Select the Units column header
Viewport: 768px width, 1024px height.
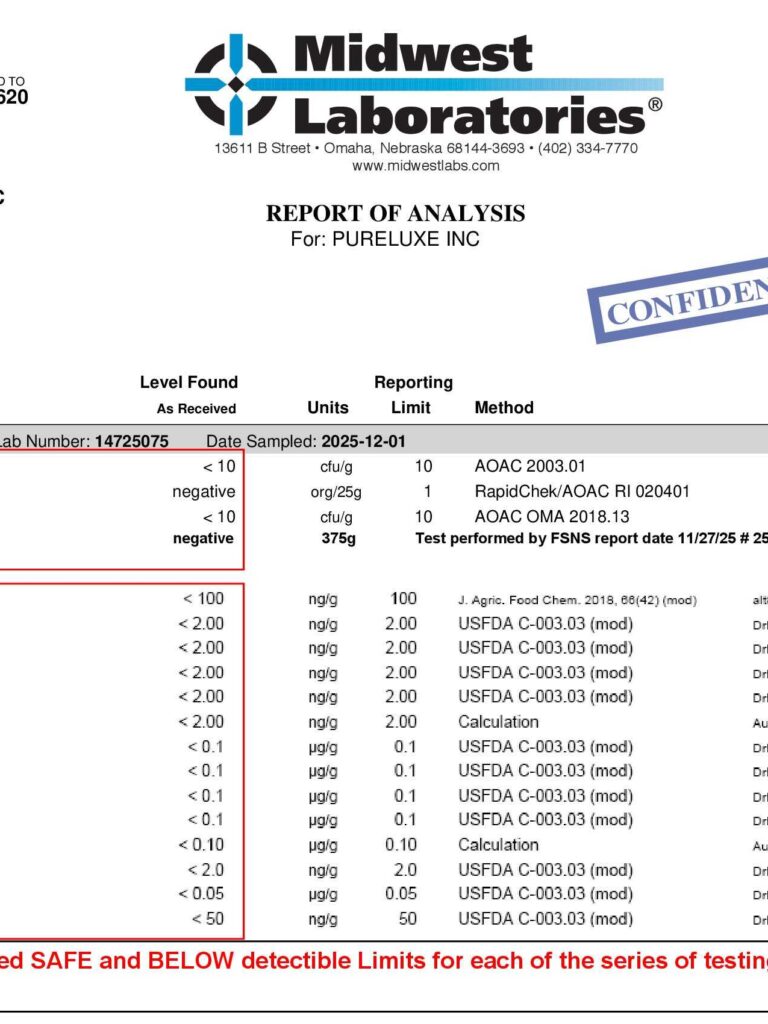point(328,408)
